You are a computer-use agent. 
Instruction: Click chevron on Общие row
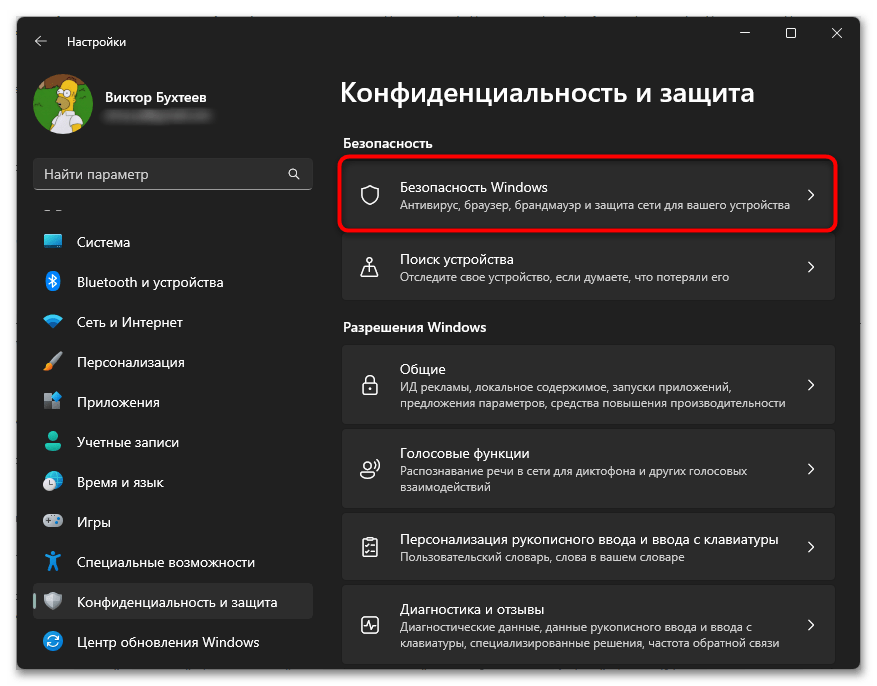coord(811,385)
